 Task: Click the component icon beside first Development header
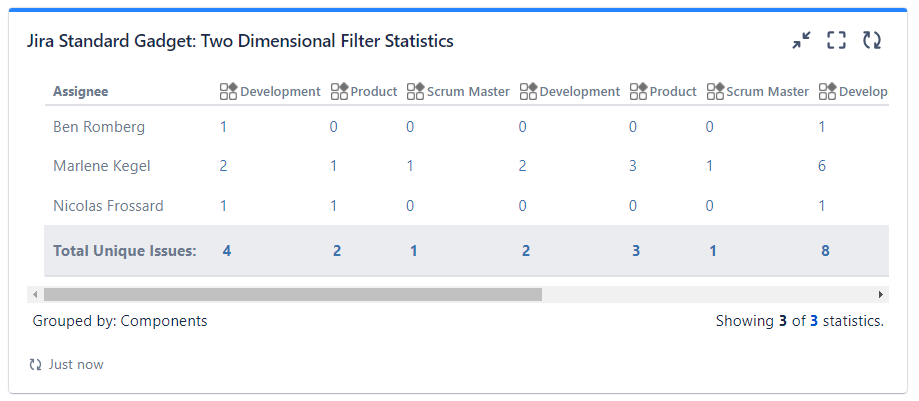[228, 92]
